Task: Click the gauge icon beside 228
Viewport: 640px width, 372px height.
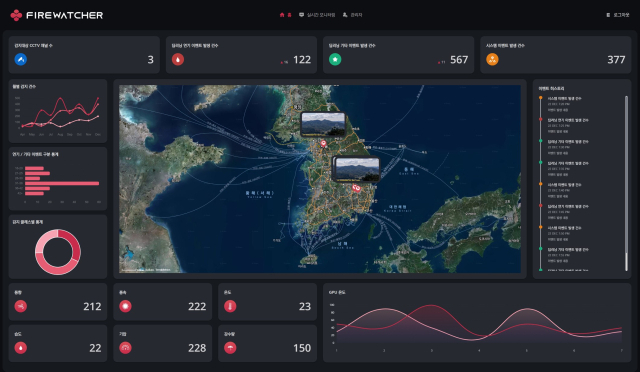Action: (x=125, y=348)
